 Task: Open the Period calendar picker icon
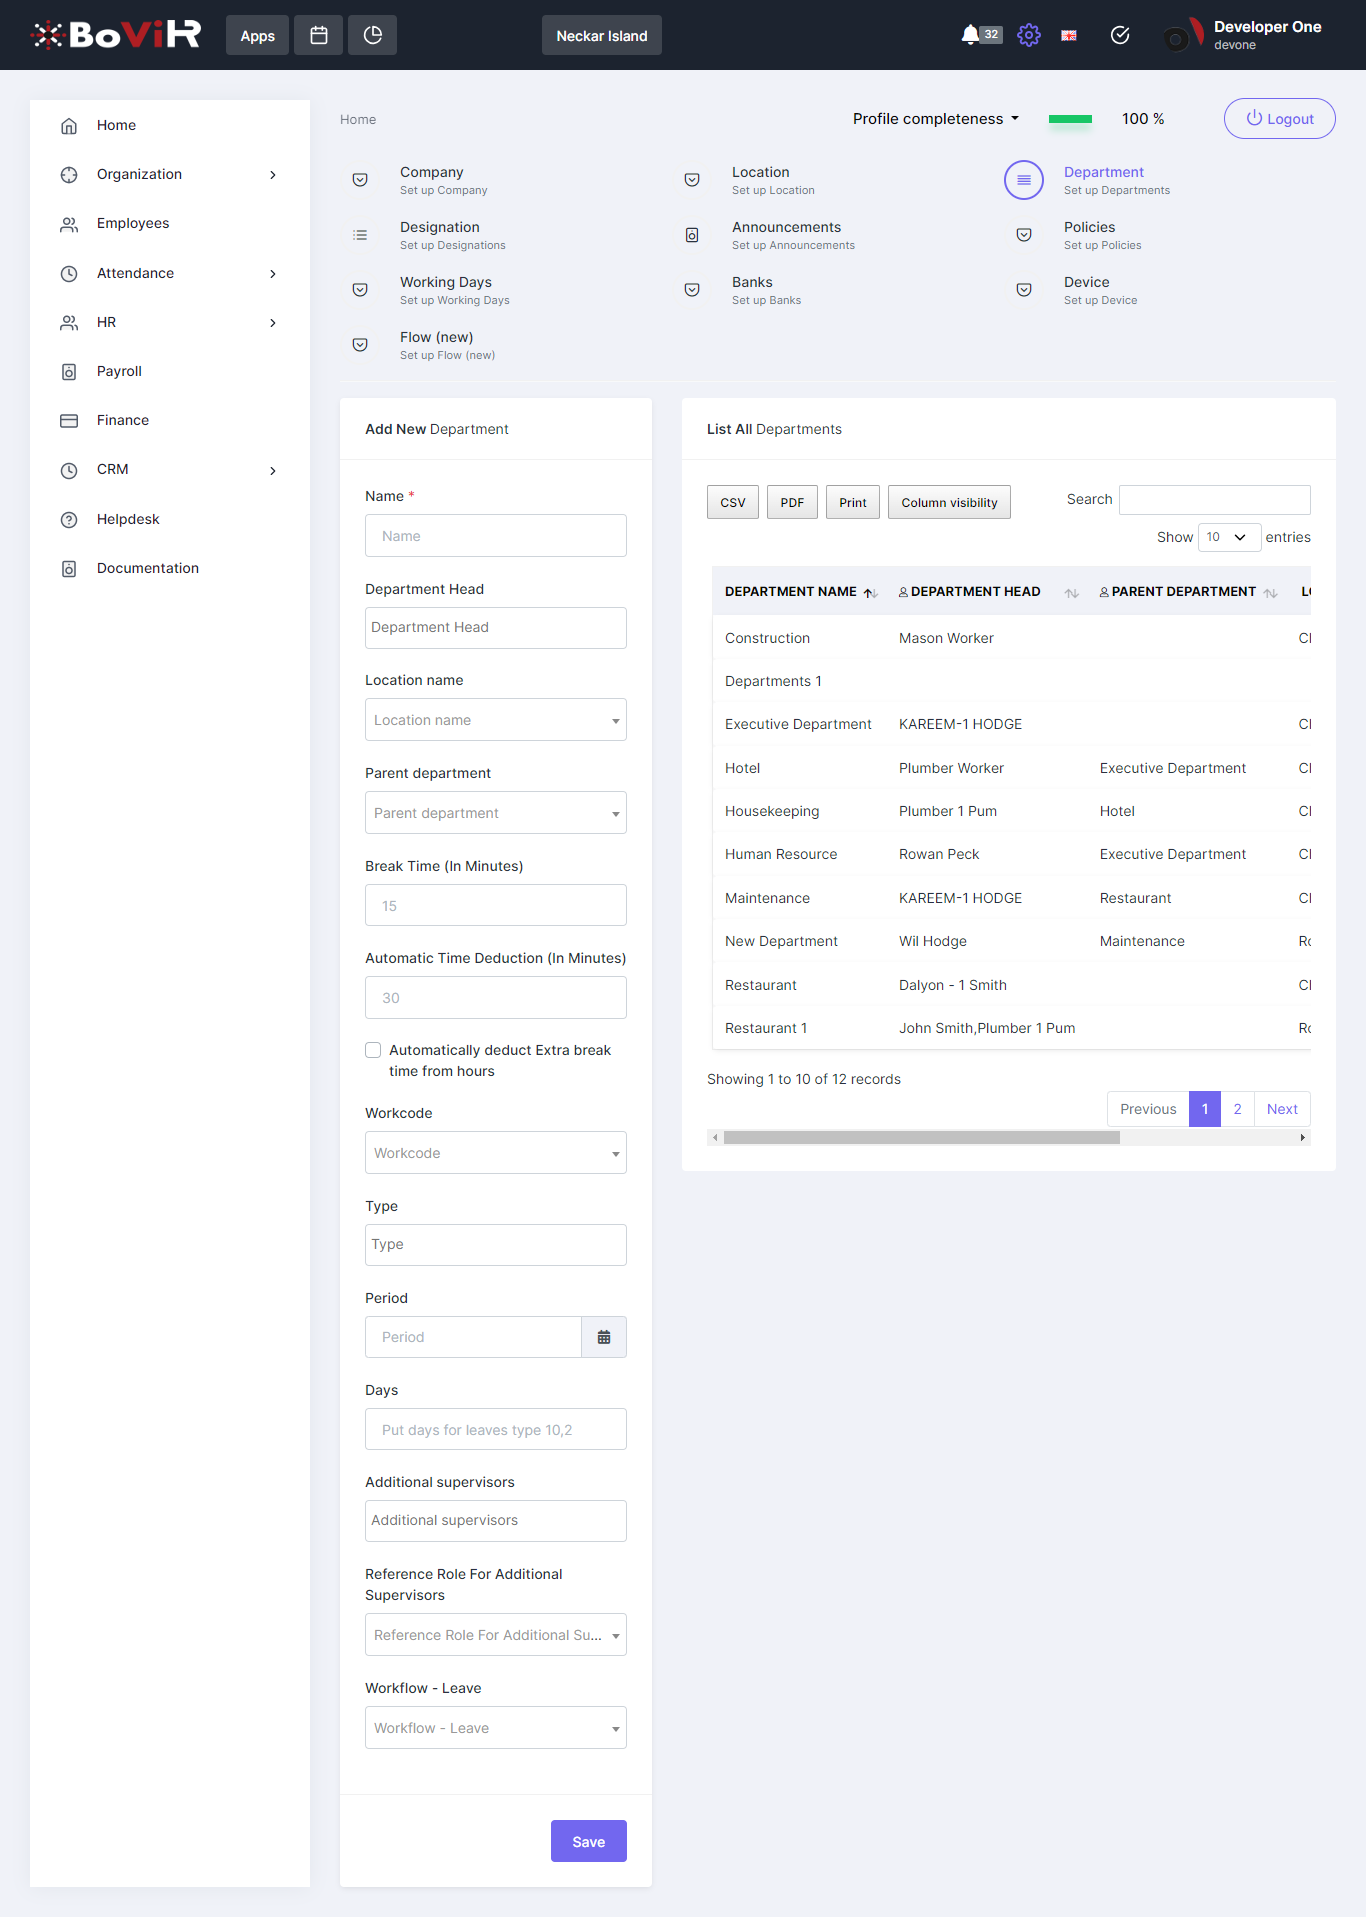pyautogui.click(x=604, y=1337)
